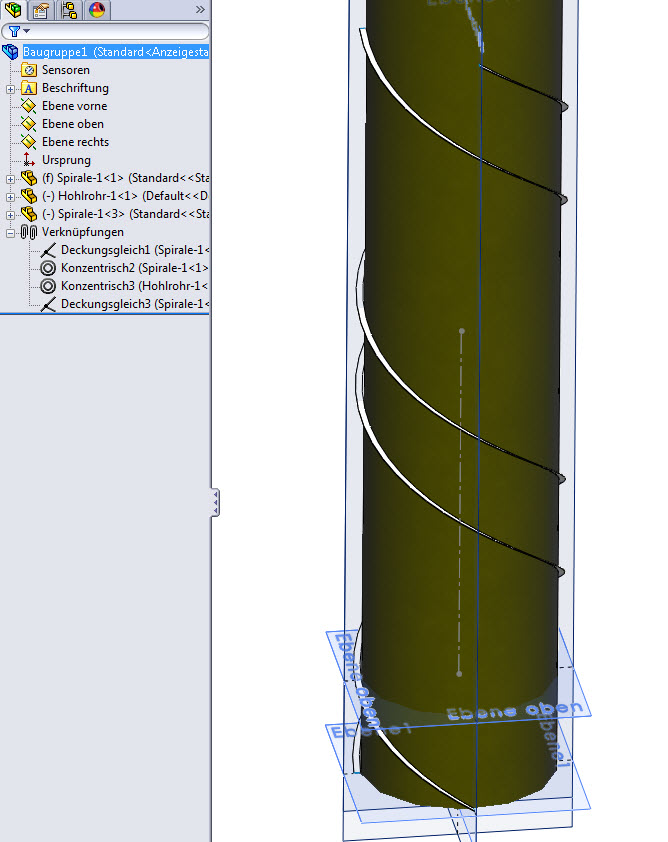The width and height of the screenshot is (668, 842).
Task: Select the Baugruppe1 assembly root node
Action: [115, 52]
